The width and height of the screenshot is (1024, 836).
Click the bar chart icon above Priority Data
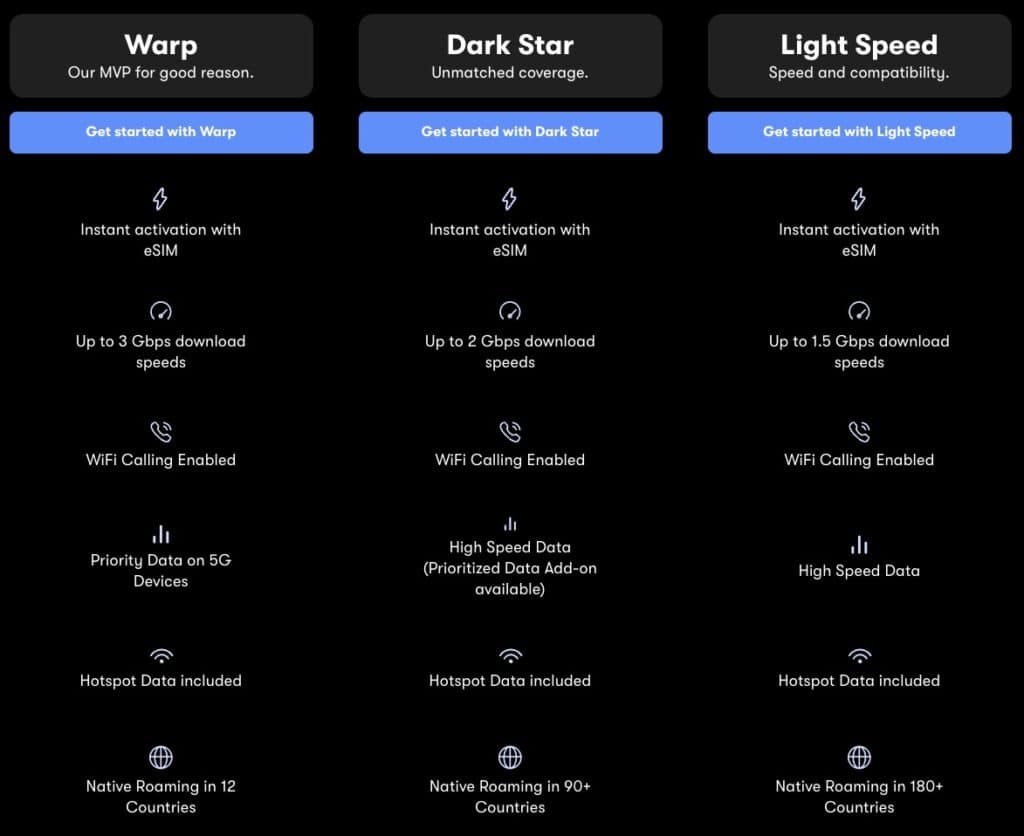[x=161, y=534]
